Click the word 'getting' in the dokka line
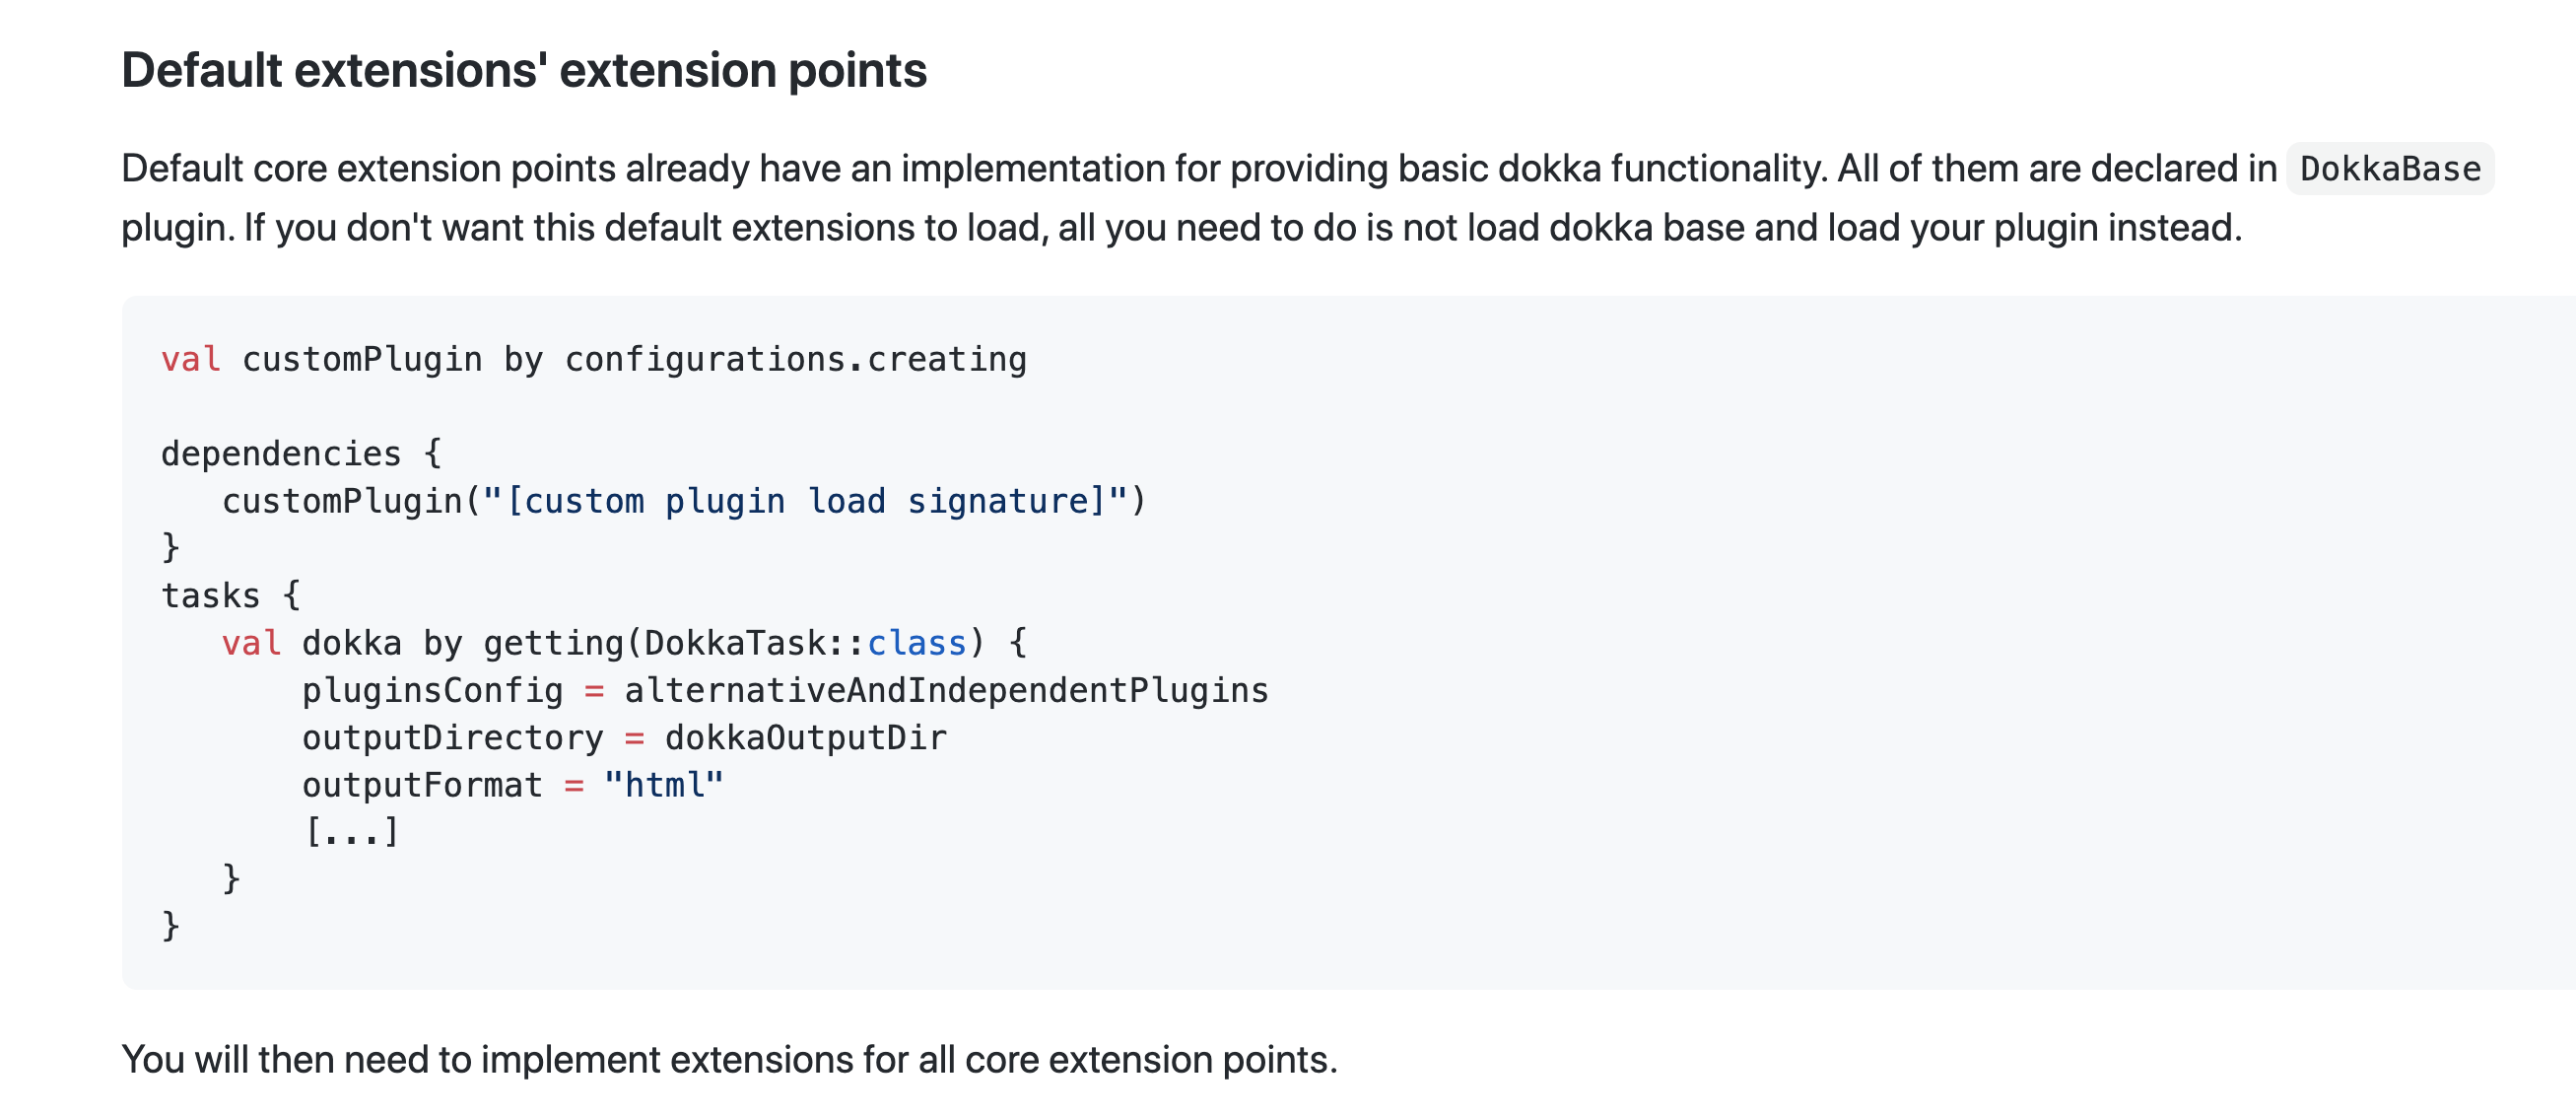This screenshot has width=2576, height=1116. 554,642
